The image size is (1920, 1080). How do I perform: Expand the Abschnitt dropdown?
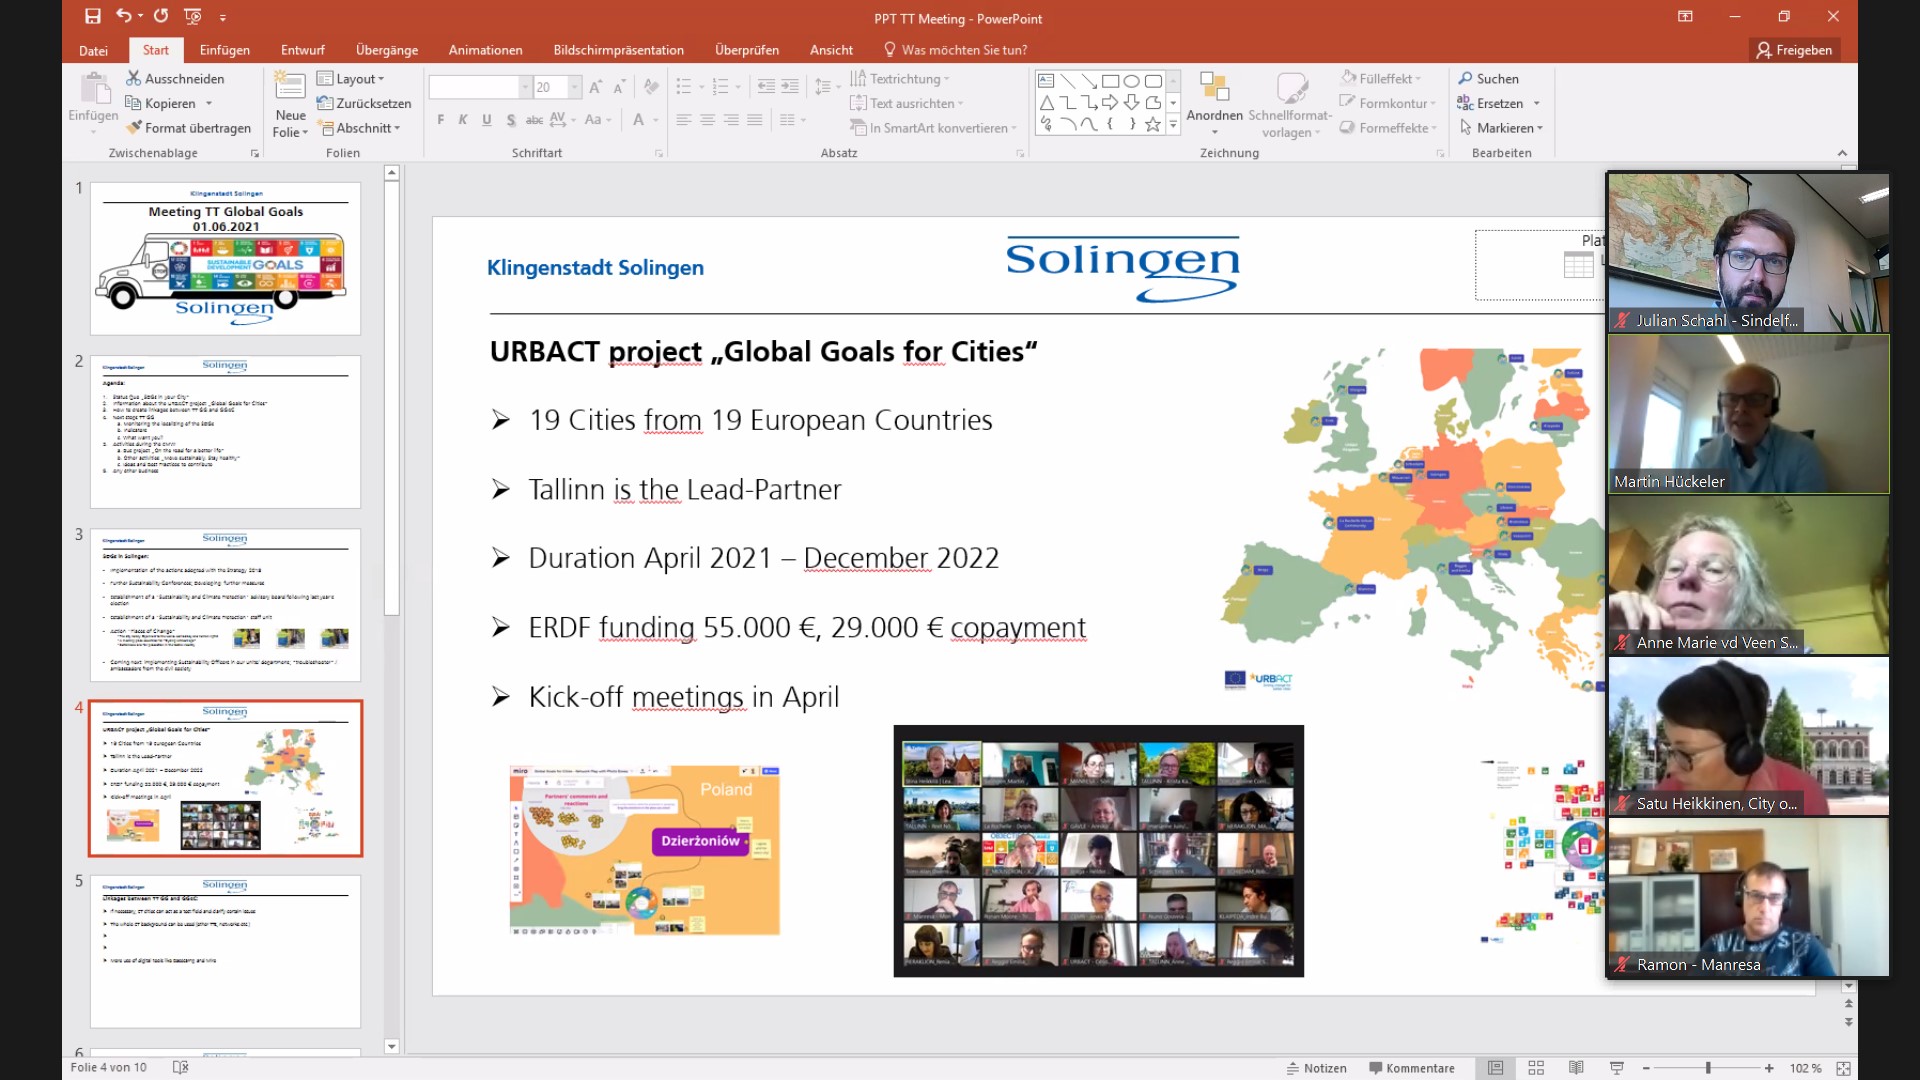[x=361, y=128]
